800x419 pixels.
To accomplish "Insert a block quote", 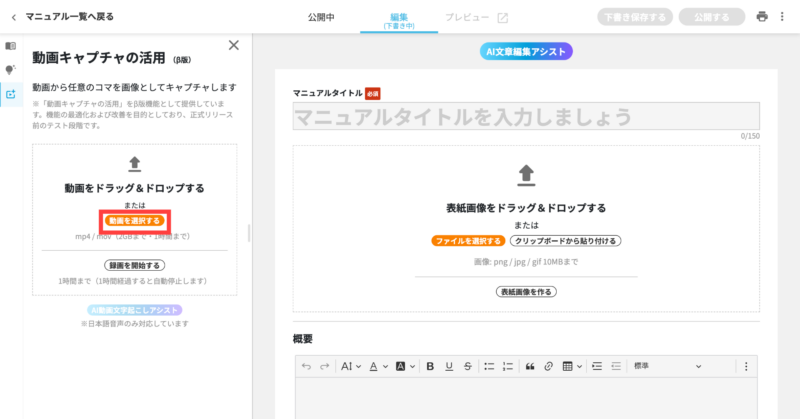I will click(530, 366).
